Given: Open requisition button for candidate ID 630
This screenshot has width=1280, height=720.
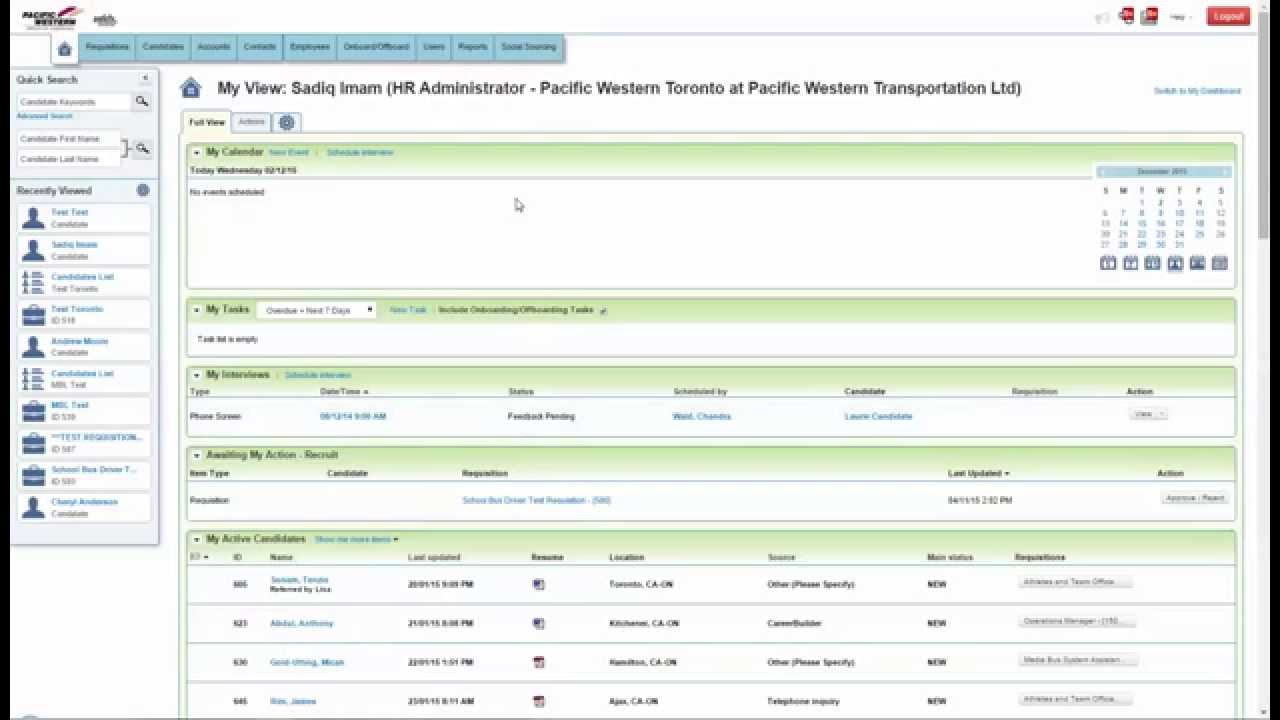Looking at the screenshot, I should click(x=1078, y=660).
